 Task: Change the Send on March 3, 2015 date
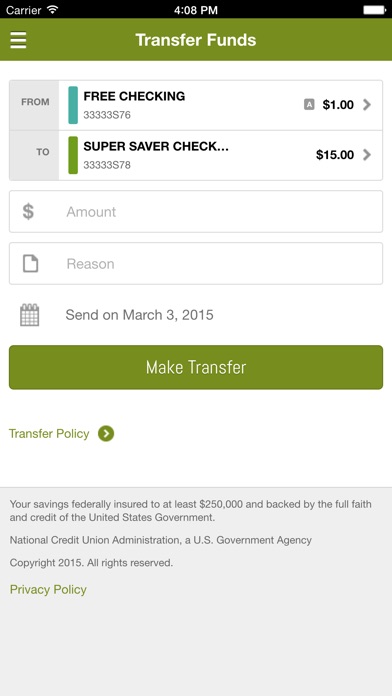pos(139,315)
